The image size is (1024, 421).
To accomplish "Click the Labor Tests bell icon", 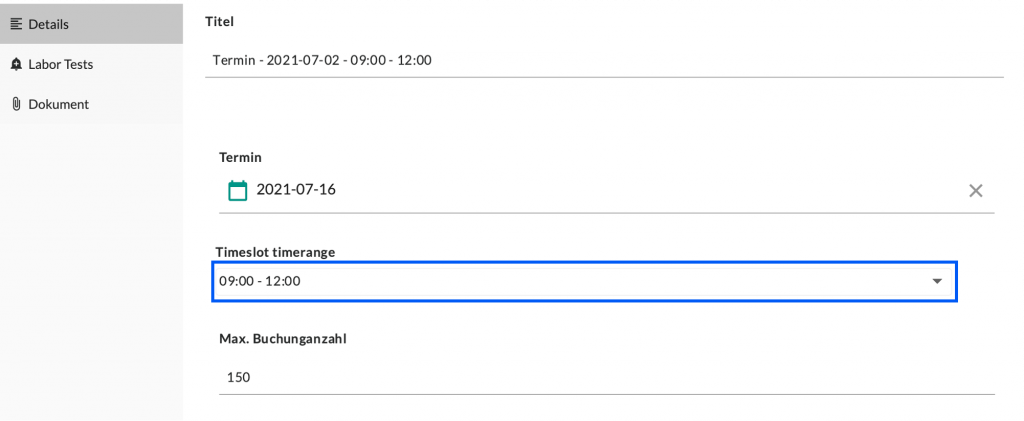I will click(16, 64).
